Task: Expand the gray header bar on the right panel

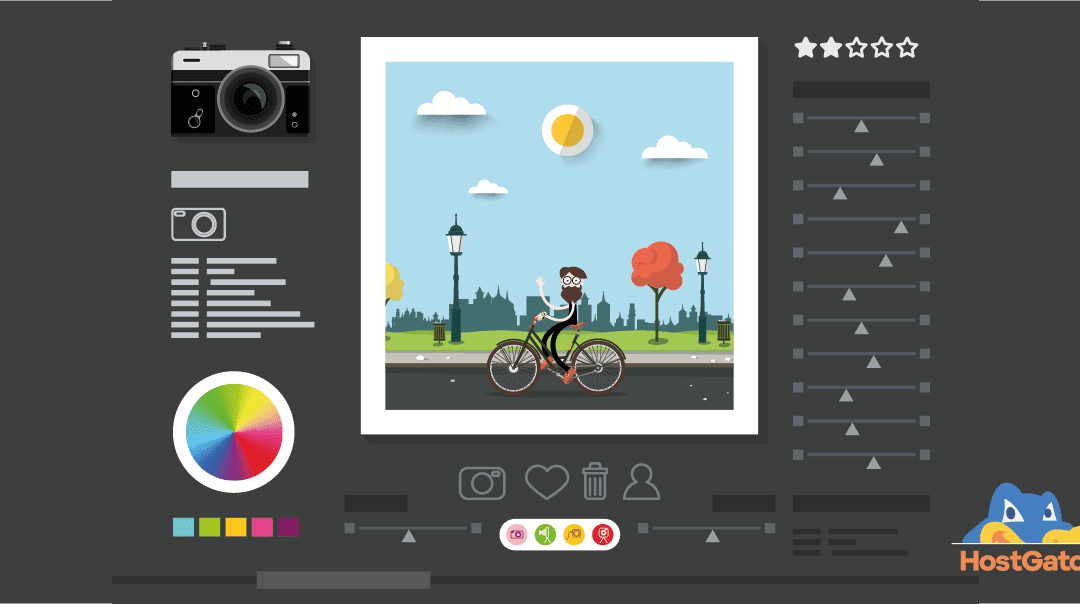Action: (x=861, y=89)
